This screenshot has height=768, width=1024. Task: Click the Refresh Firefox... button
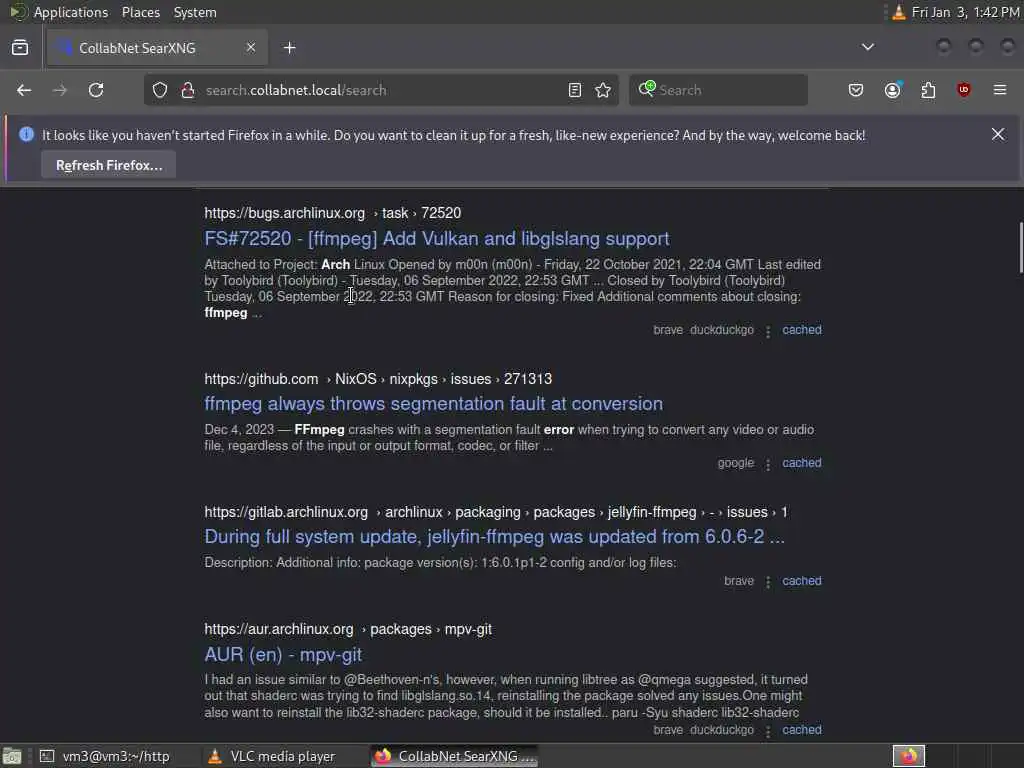click(x=108, y=165)
